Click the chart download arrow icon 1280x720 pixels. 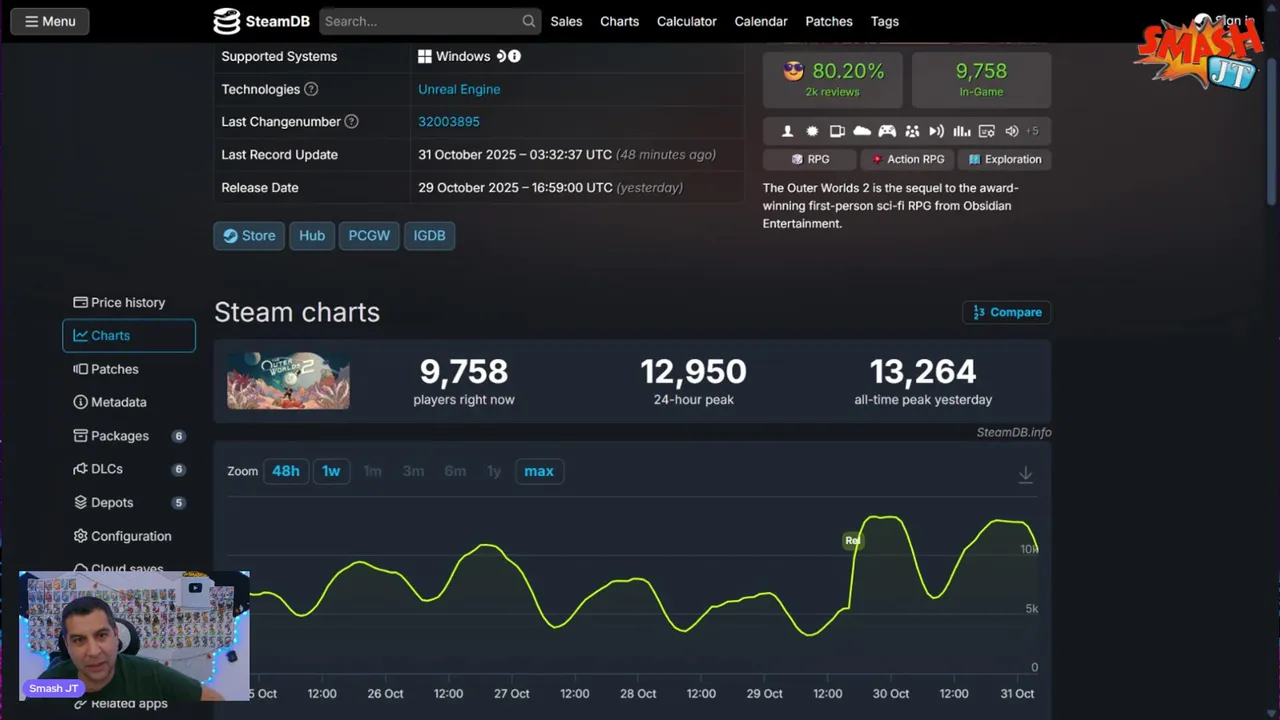coord(1025,475)
